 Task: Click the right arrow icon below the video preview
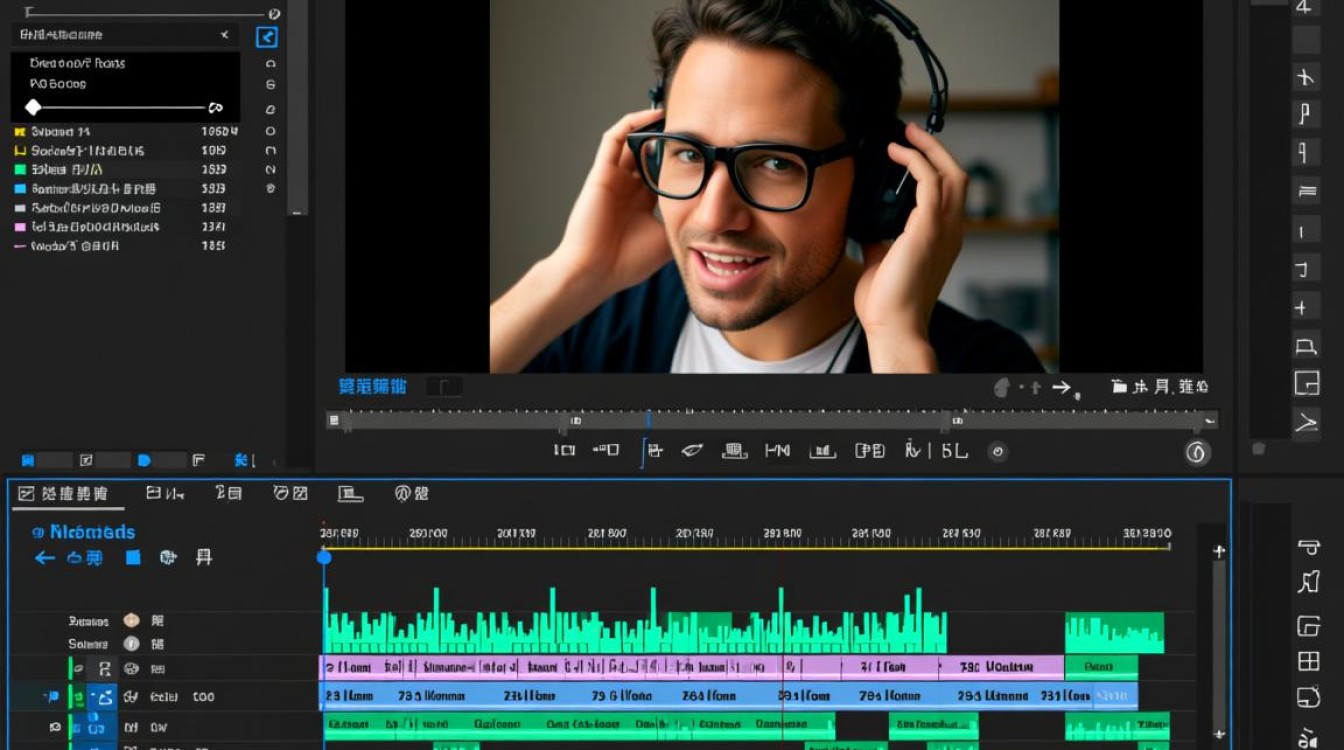(1061, 387)
